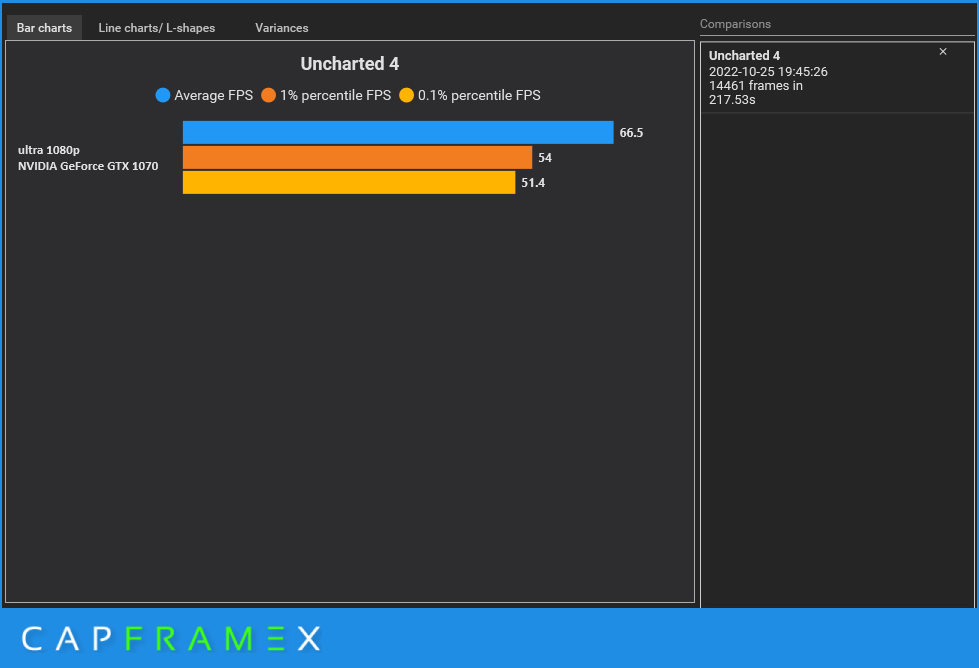Click the 66.5 value label
Viewport: 979px width, 668px height.
pos(631,132)
